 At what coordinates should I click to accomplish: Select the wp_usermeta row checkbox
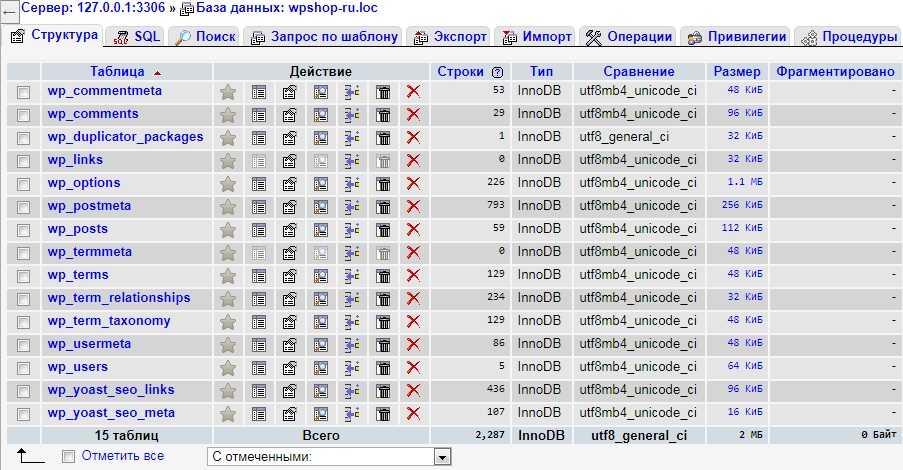[23, 345]
